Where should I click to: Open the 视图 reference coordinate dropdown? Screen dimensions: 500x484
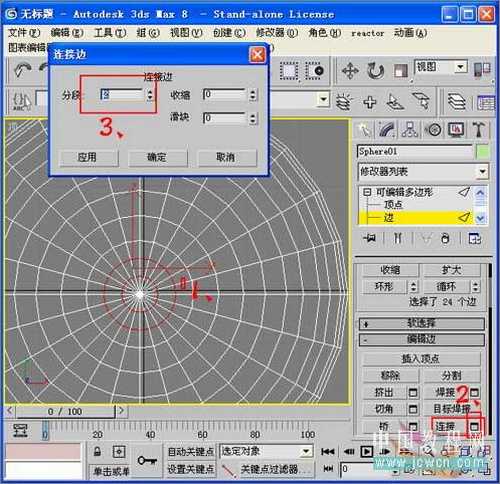click(460, 67)
